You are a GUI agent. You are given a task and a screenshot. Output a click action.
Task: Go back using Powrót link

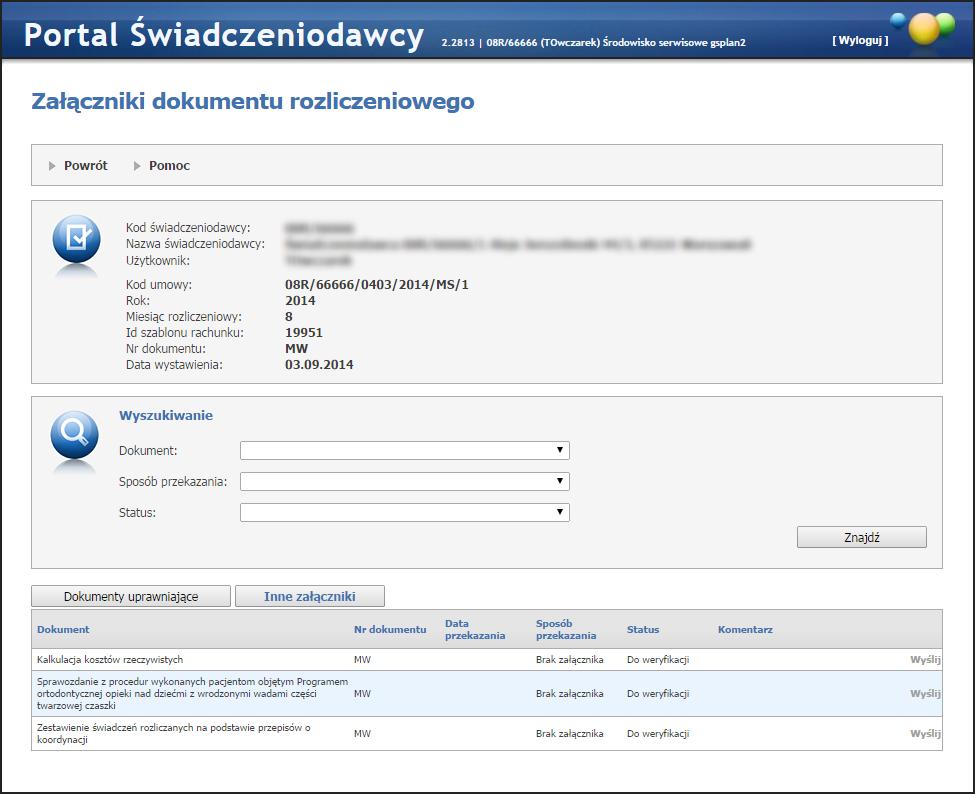pos(86,165)
